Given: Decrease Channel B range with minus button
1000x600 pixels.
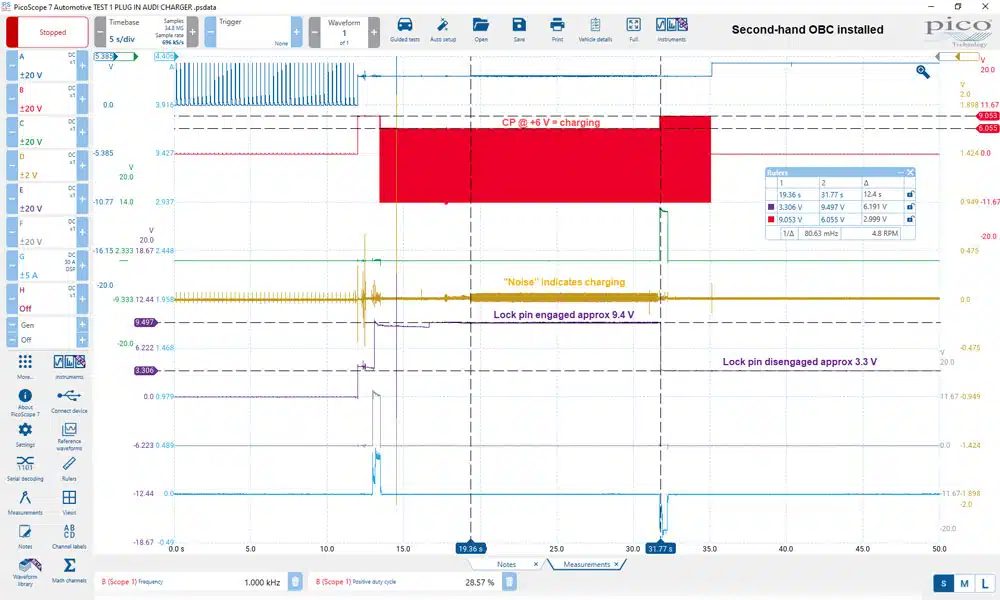Looking at the screenshot, I should [12, 99].
